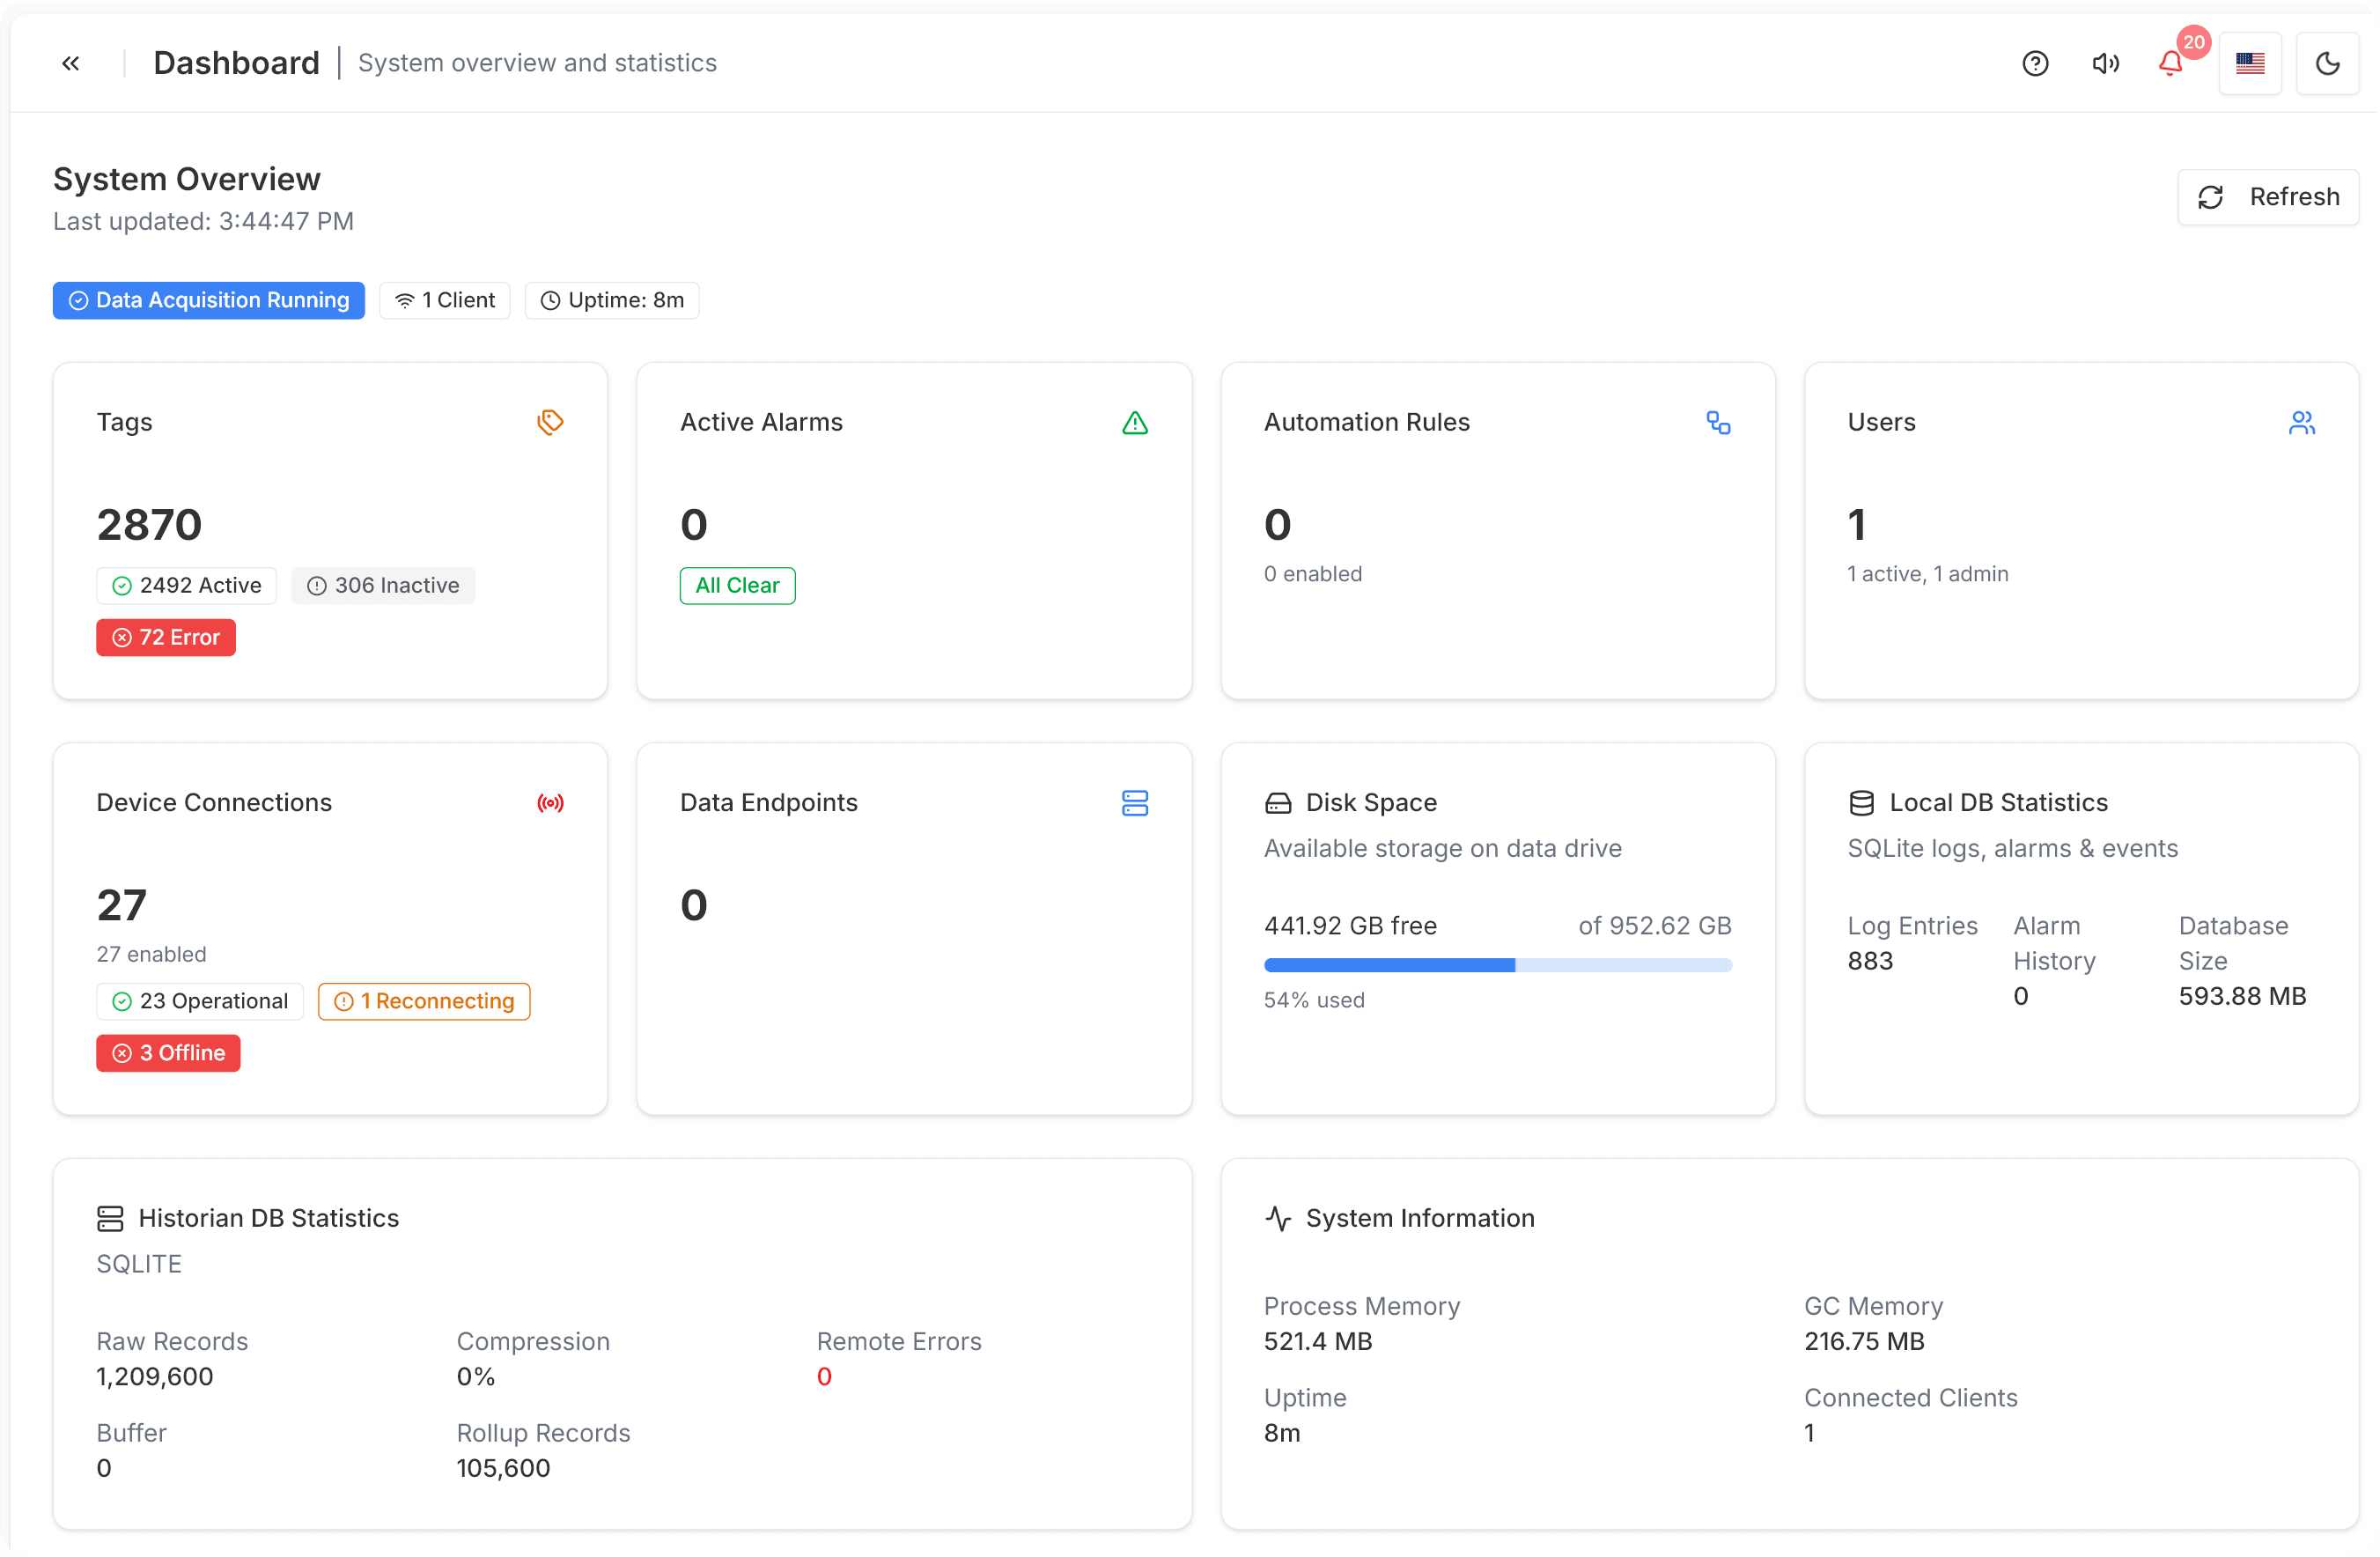Click the Process Memory 521.4 MB value
This screenshot has width=2380, height=1557.
pyautogui.click(x=1318, y=1341)
